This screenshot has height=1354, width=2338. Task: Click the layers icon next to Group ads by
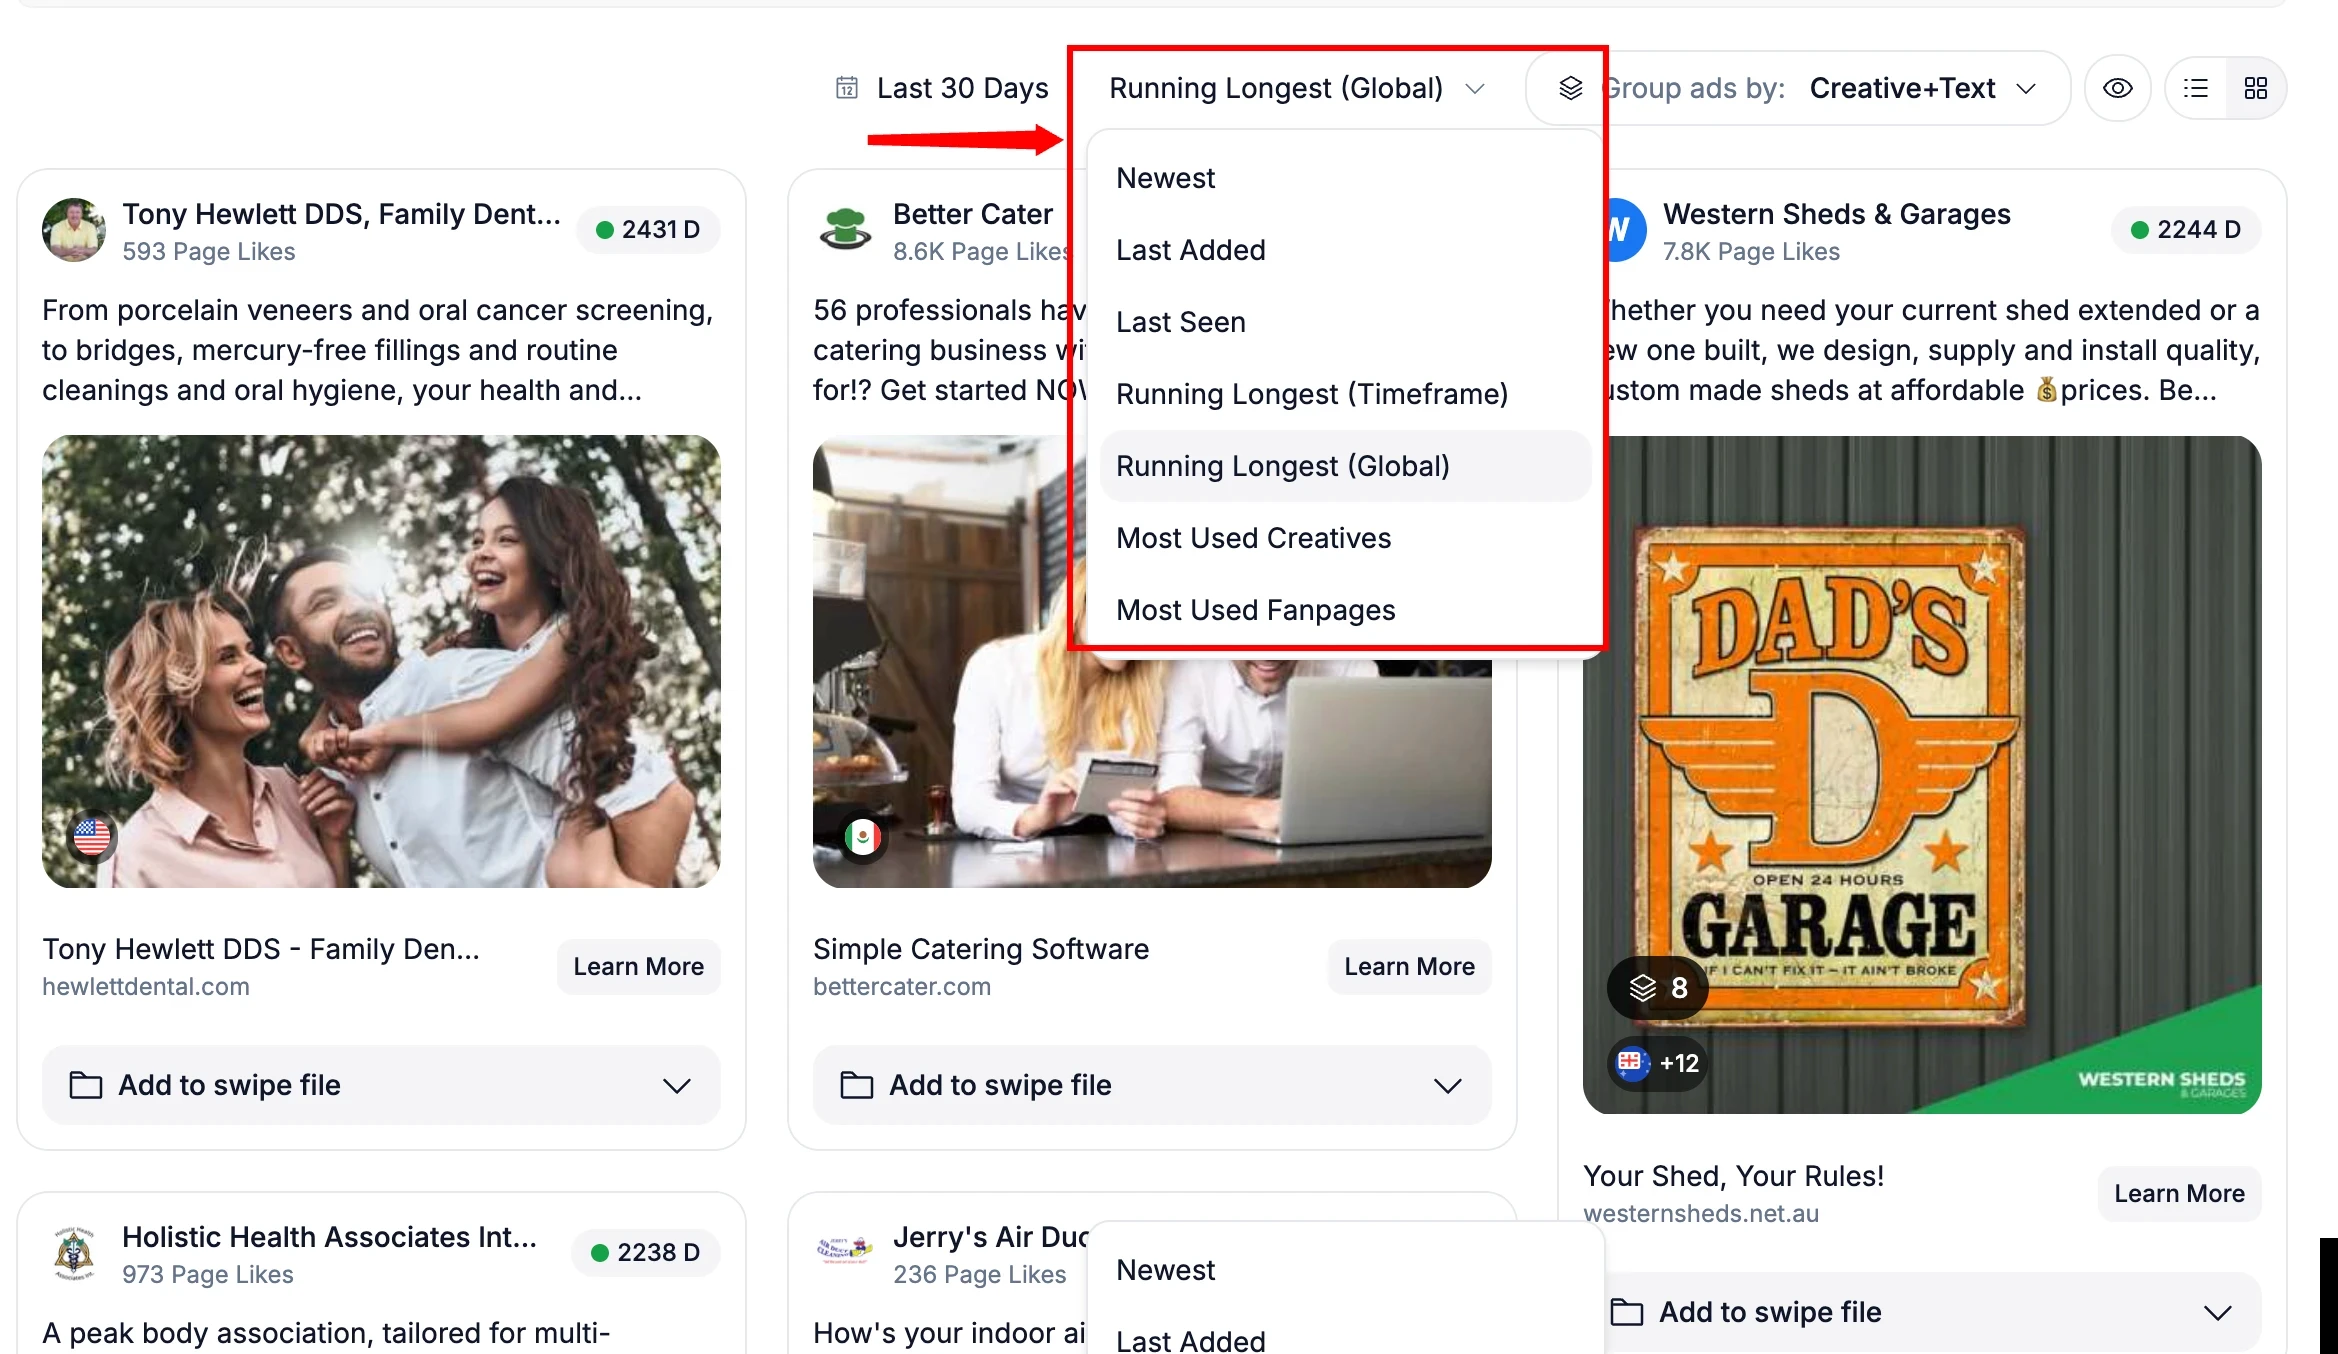1570,88
